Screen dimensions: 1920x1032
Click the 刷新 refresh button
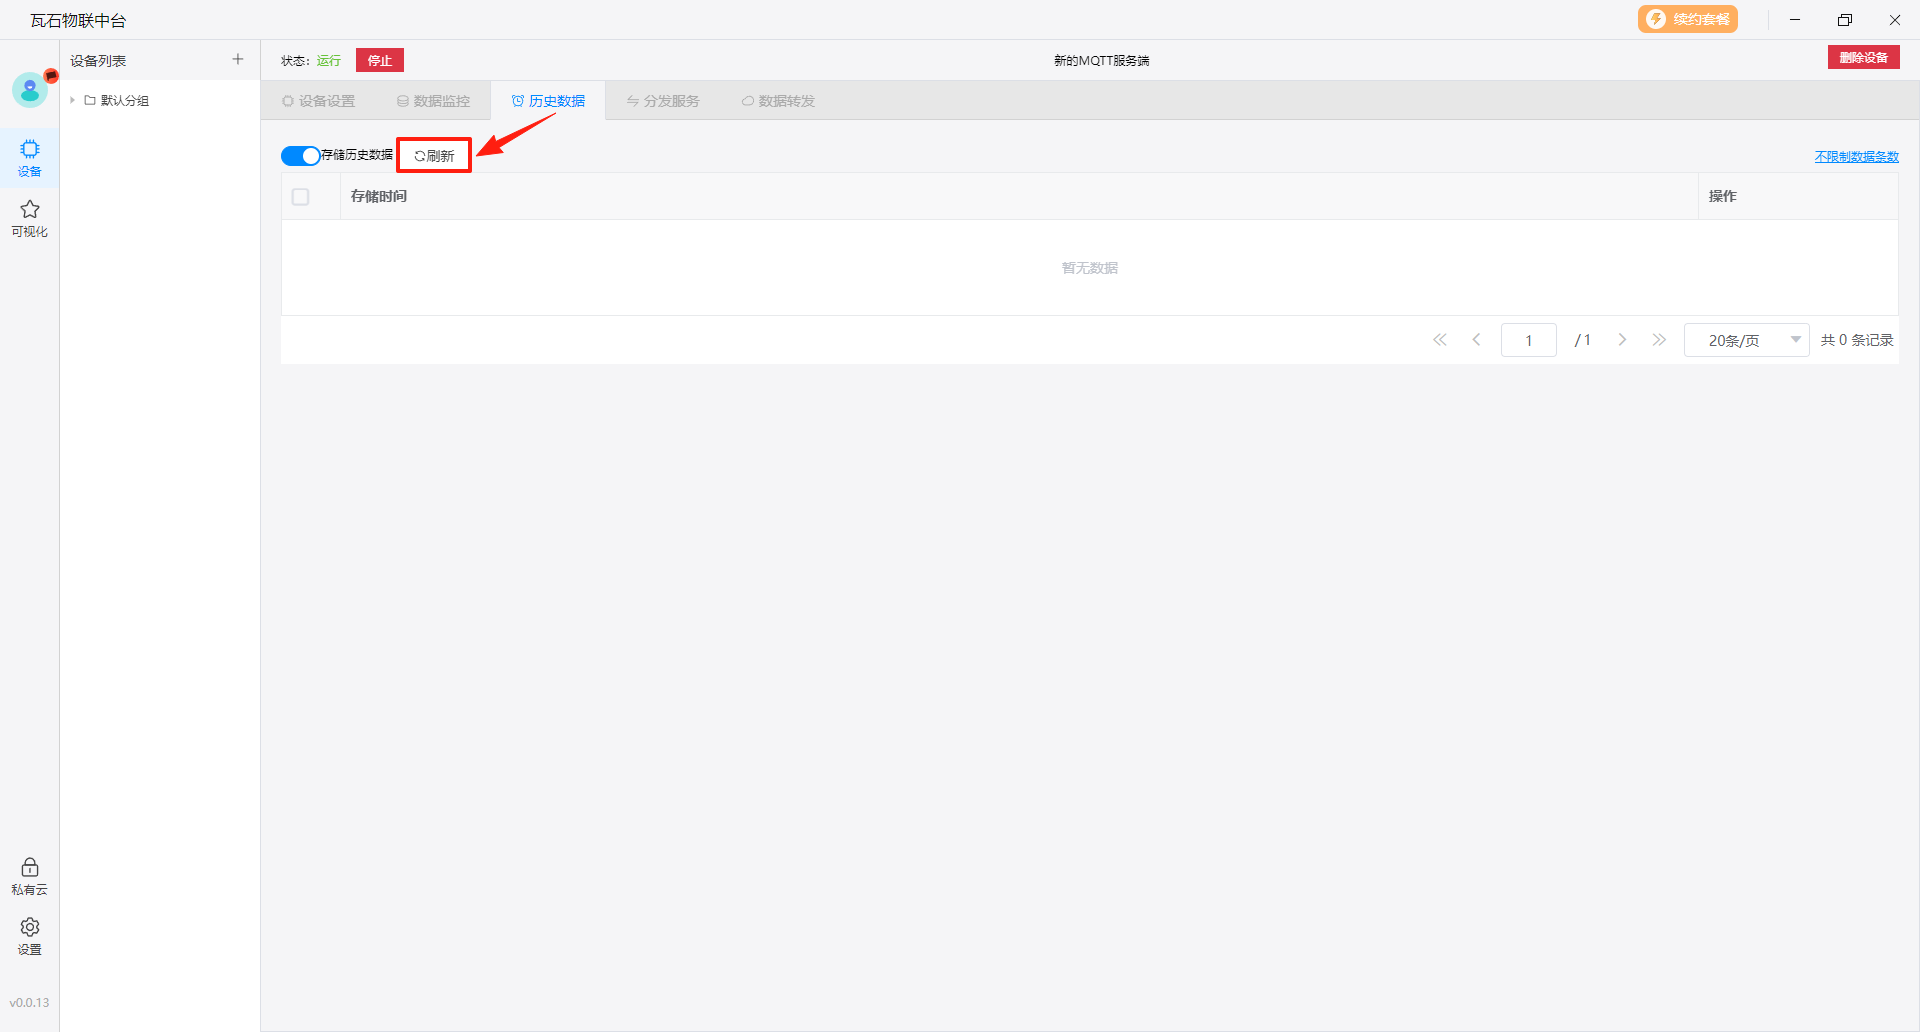pos(435,156)
